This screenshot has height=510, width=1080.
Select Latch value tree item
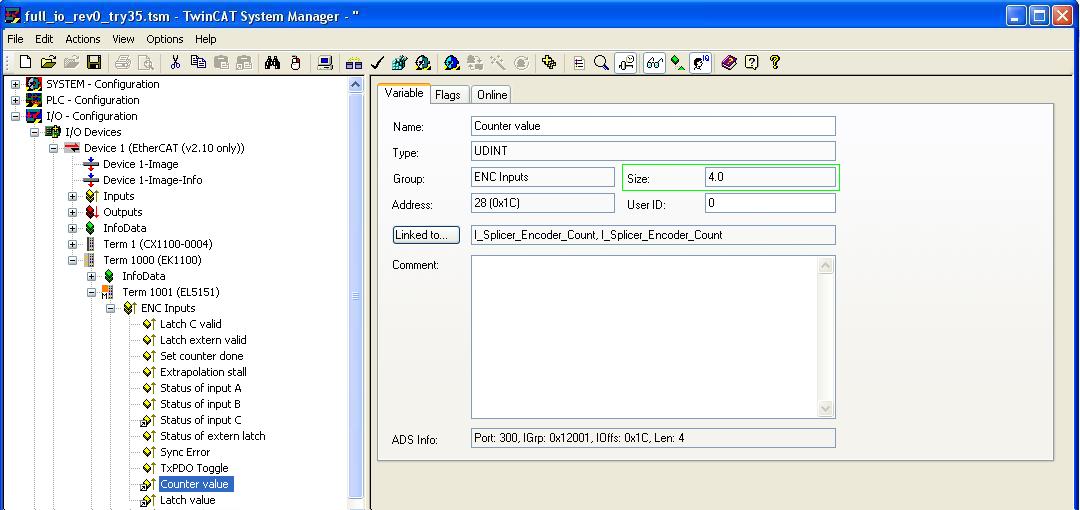click(x=187, y=500)
